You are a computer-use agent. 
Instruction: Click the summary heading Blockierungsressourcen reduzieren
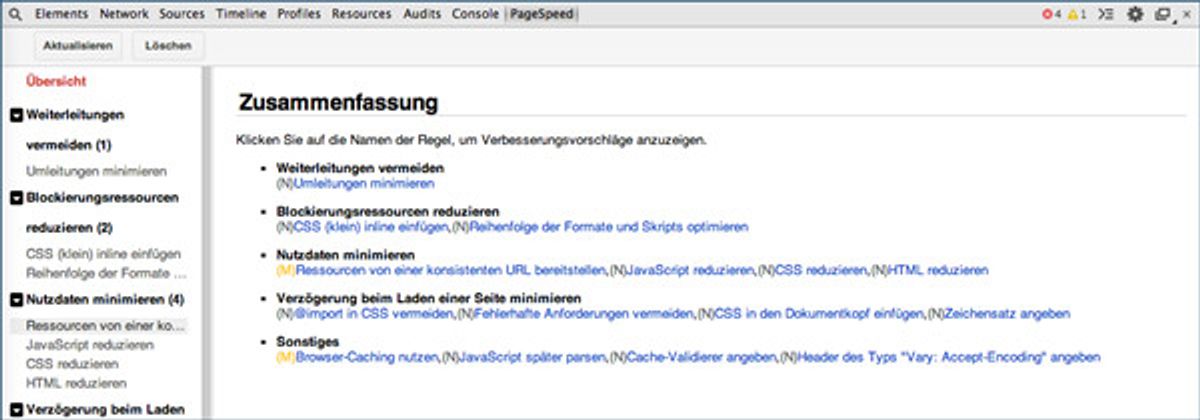(388, 212)
